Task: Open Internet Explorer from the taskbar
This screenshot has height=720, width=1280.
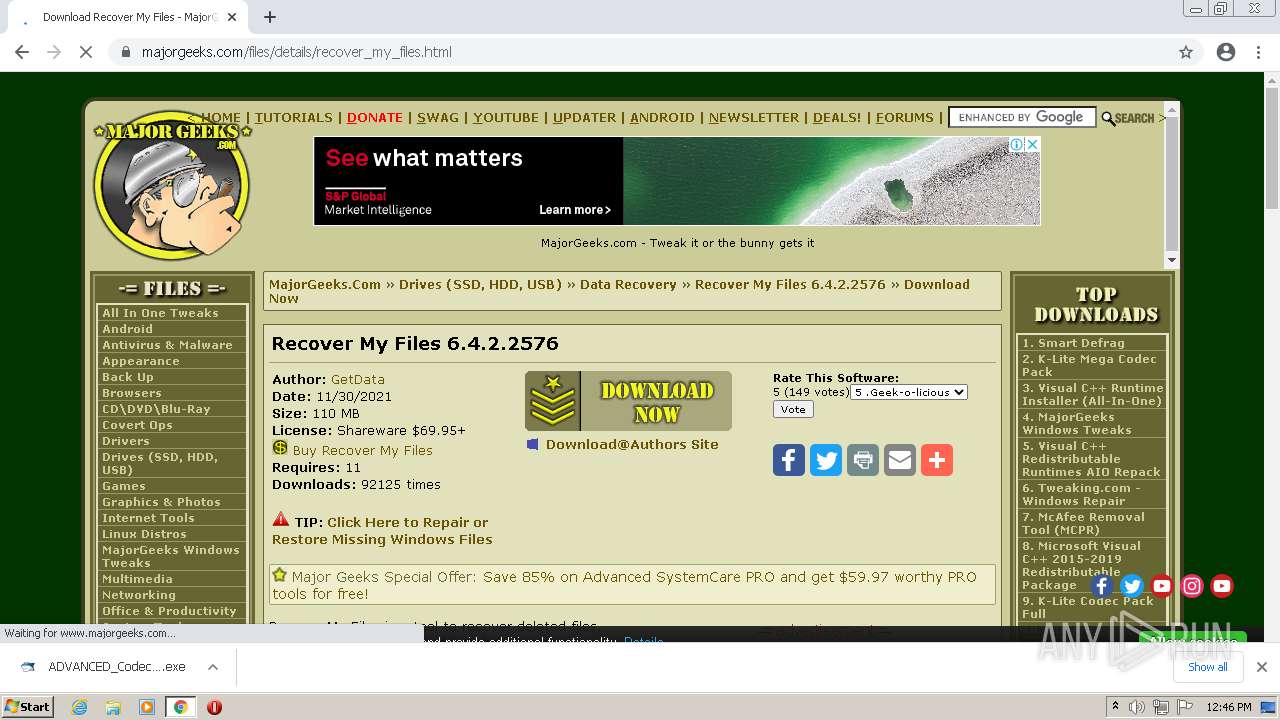Action: point(79,707)
